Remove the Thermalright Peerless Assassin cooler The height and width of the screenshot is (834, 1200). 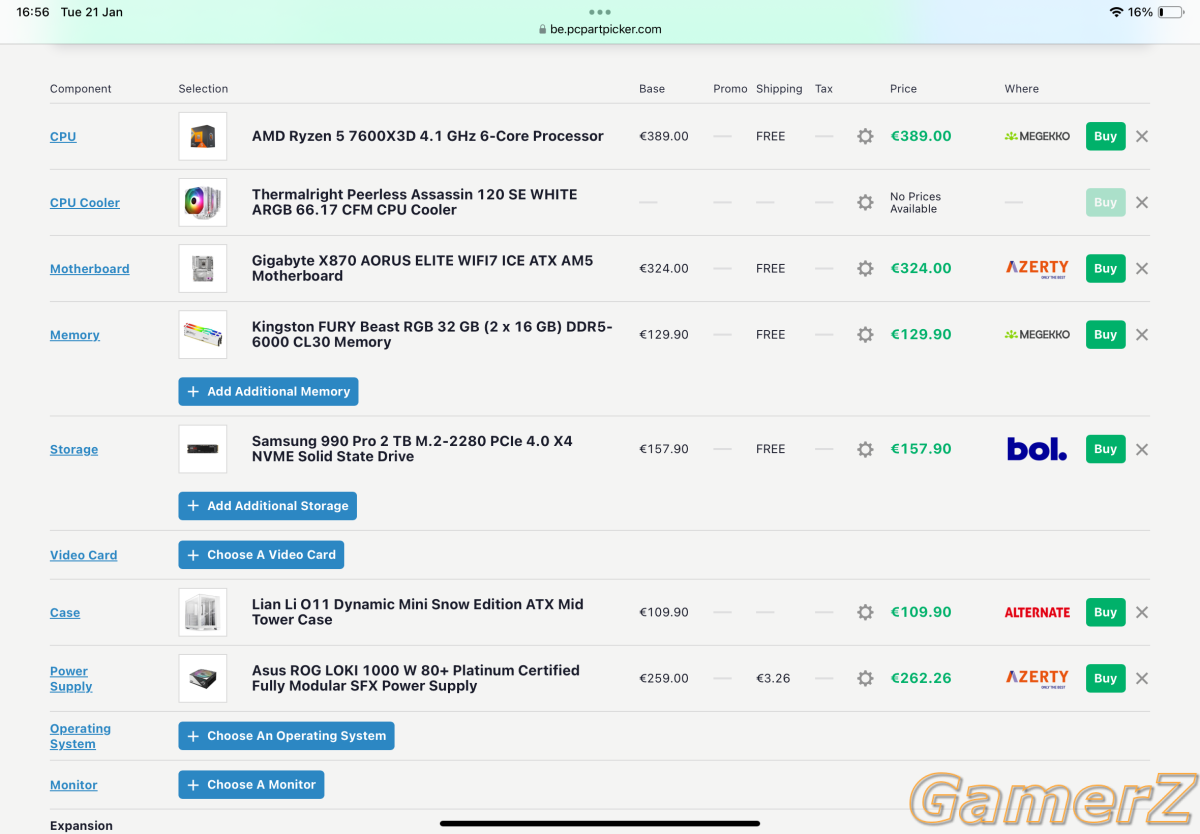[1142, 202]
